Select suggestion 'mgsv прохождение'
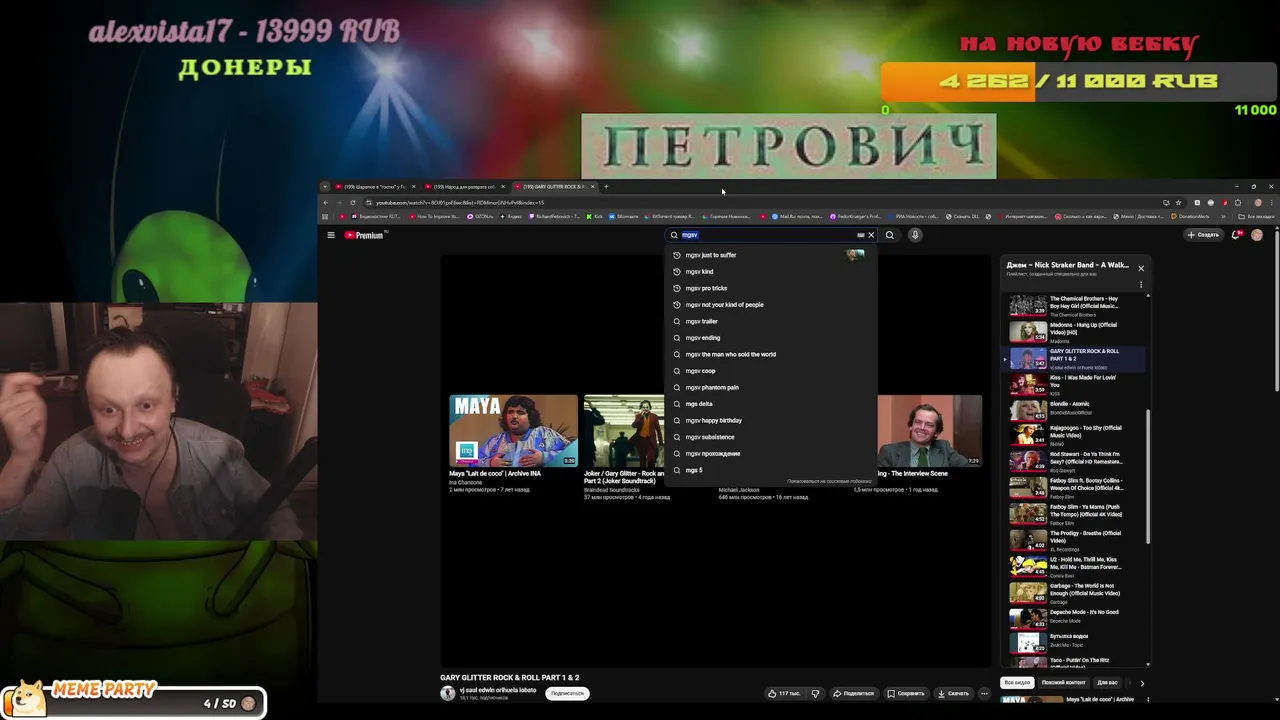1280x720 pixels. click(770, 453)
